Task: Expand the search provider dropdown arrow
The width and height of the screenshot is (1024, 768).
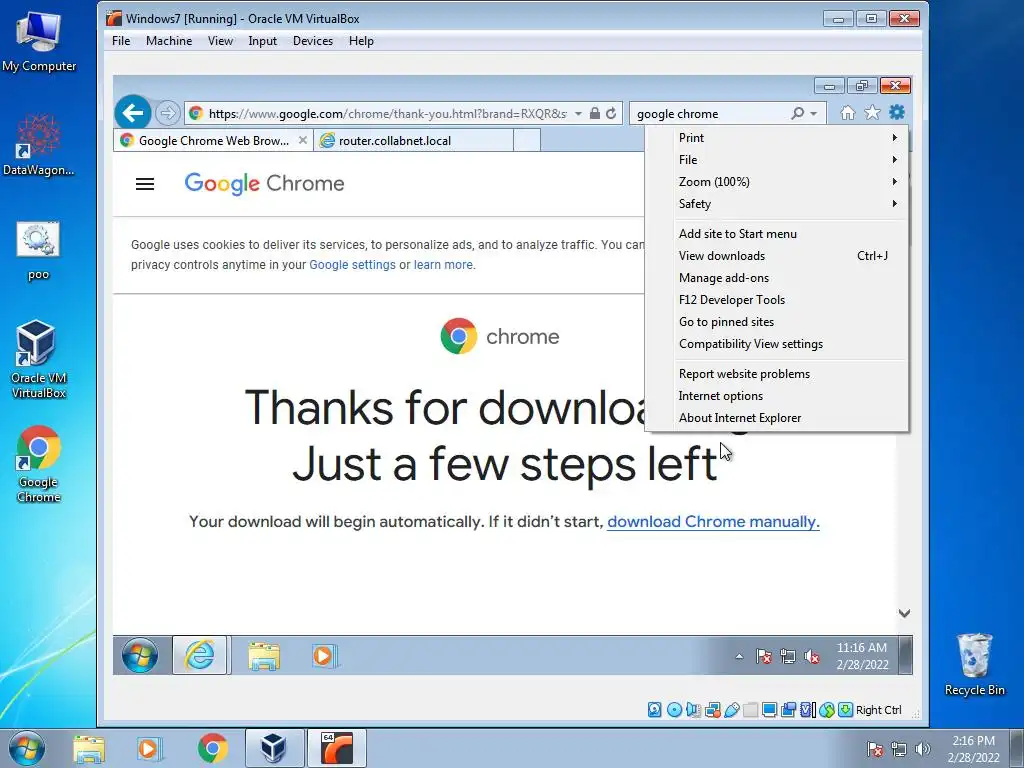Action: (x=814, y=114)
